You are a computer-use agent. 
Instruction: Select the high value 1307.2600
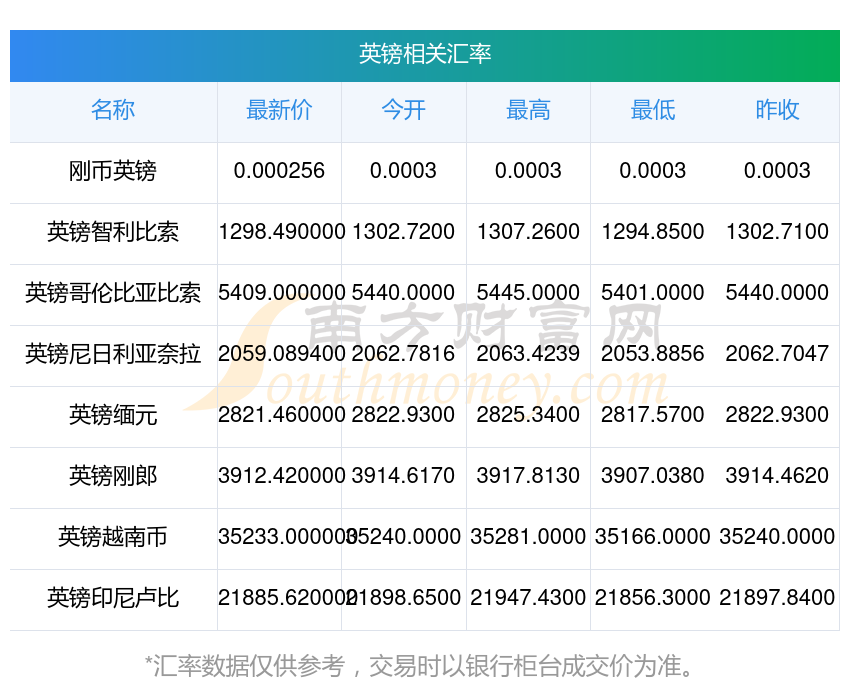pyautogui.click(x=529, y=232)
